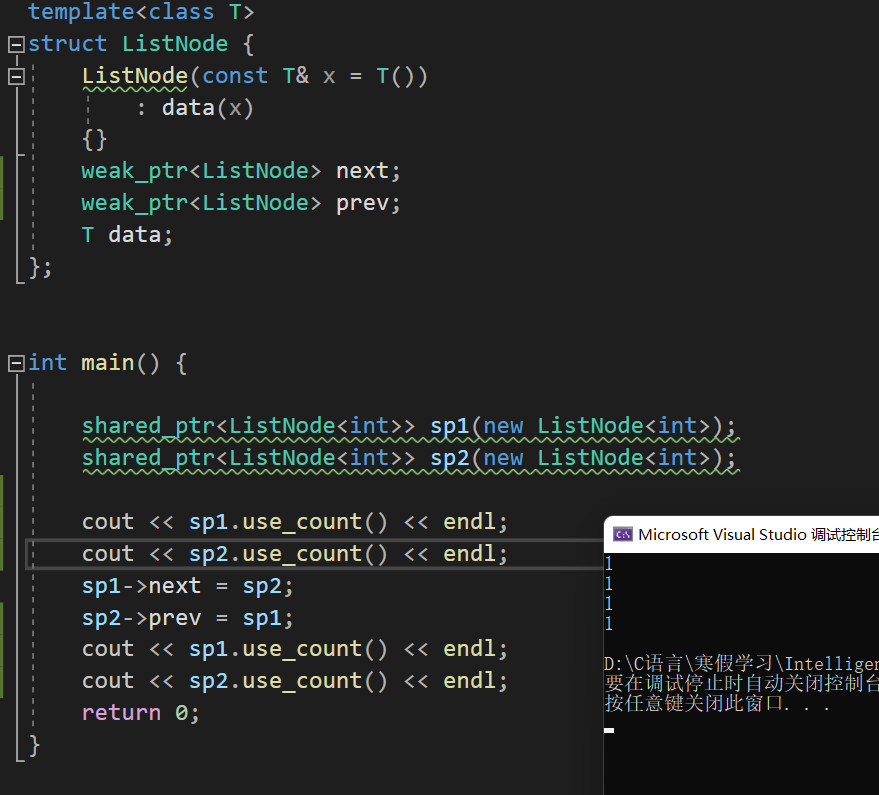
Task: Click the console window's CS icon
Action: point(621,533)
